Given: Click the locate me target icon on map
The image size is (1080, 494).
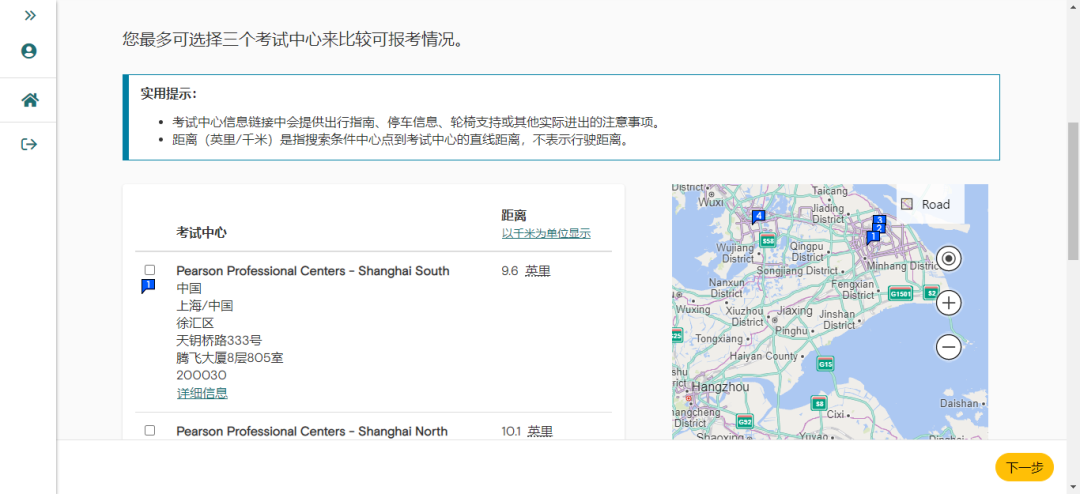Looking at the screenshot, I should pyautogui.click(x=948, y=258).
